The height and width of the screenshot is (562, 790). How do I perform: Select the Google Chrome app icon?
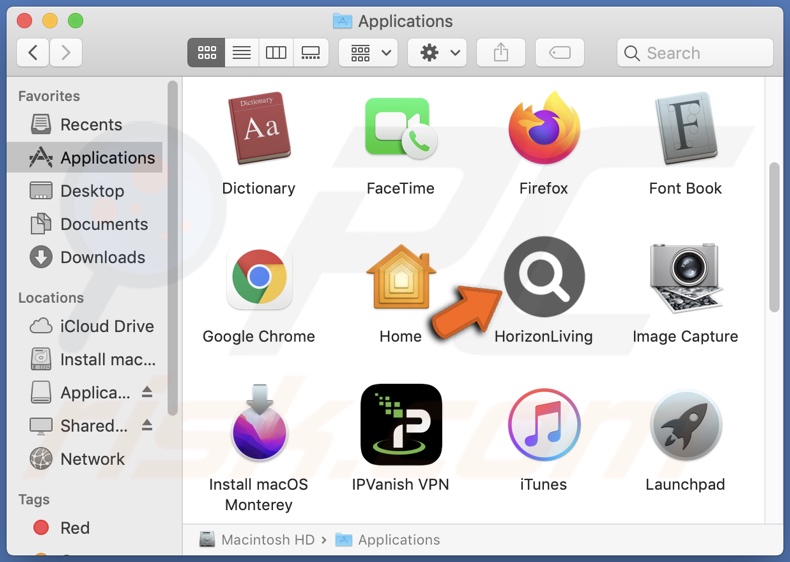[259, 276]
